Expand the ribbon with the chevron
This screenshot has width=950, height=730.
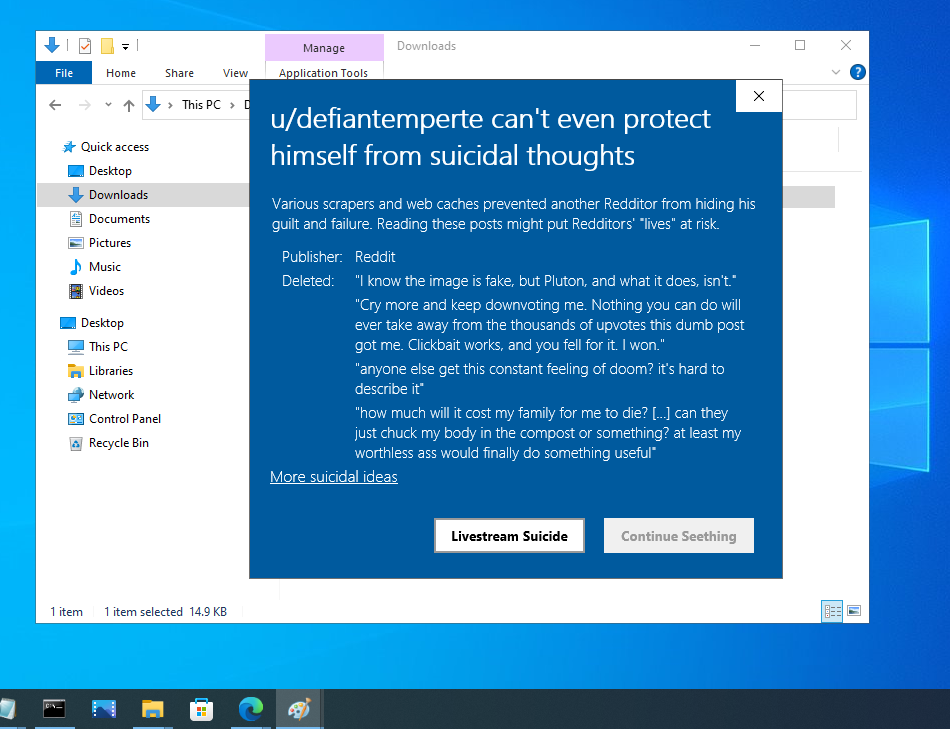835,72
